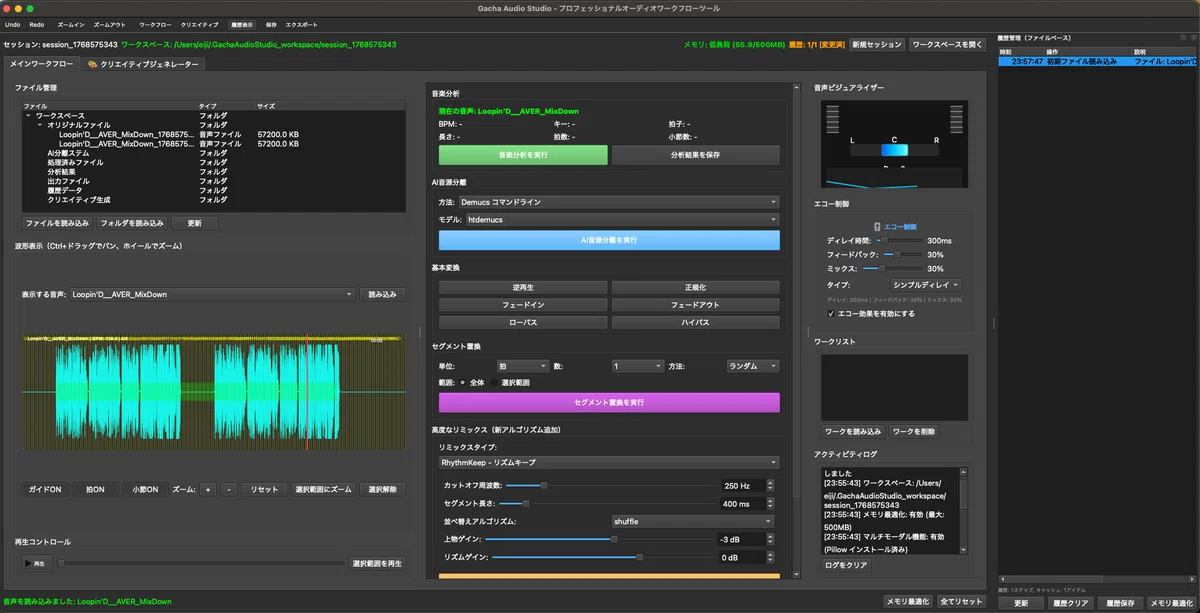1200x613 pixels.
Task: Open the palette-icon クリエイティブジェネレーター tab
Action: pos(143,64)
